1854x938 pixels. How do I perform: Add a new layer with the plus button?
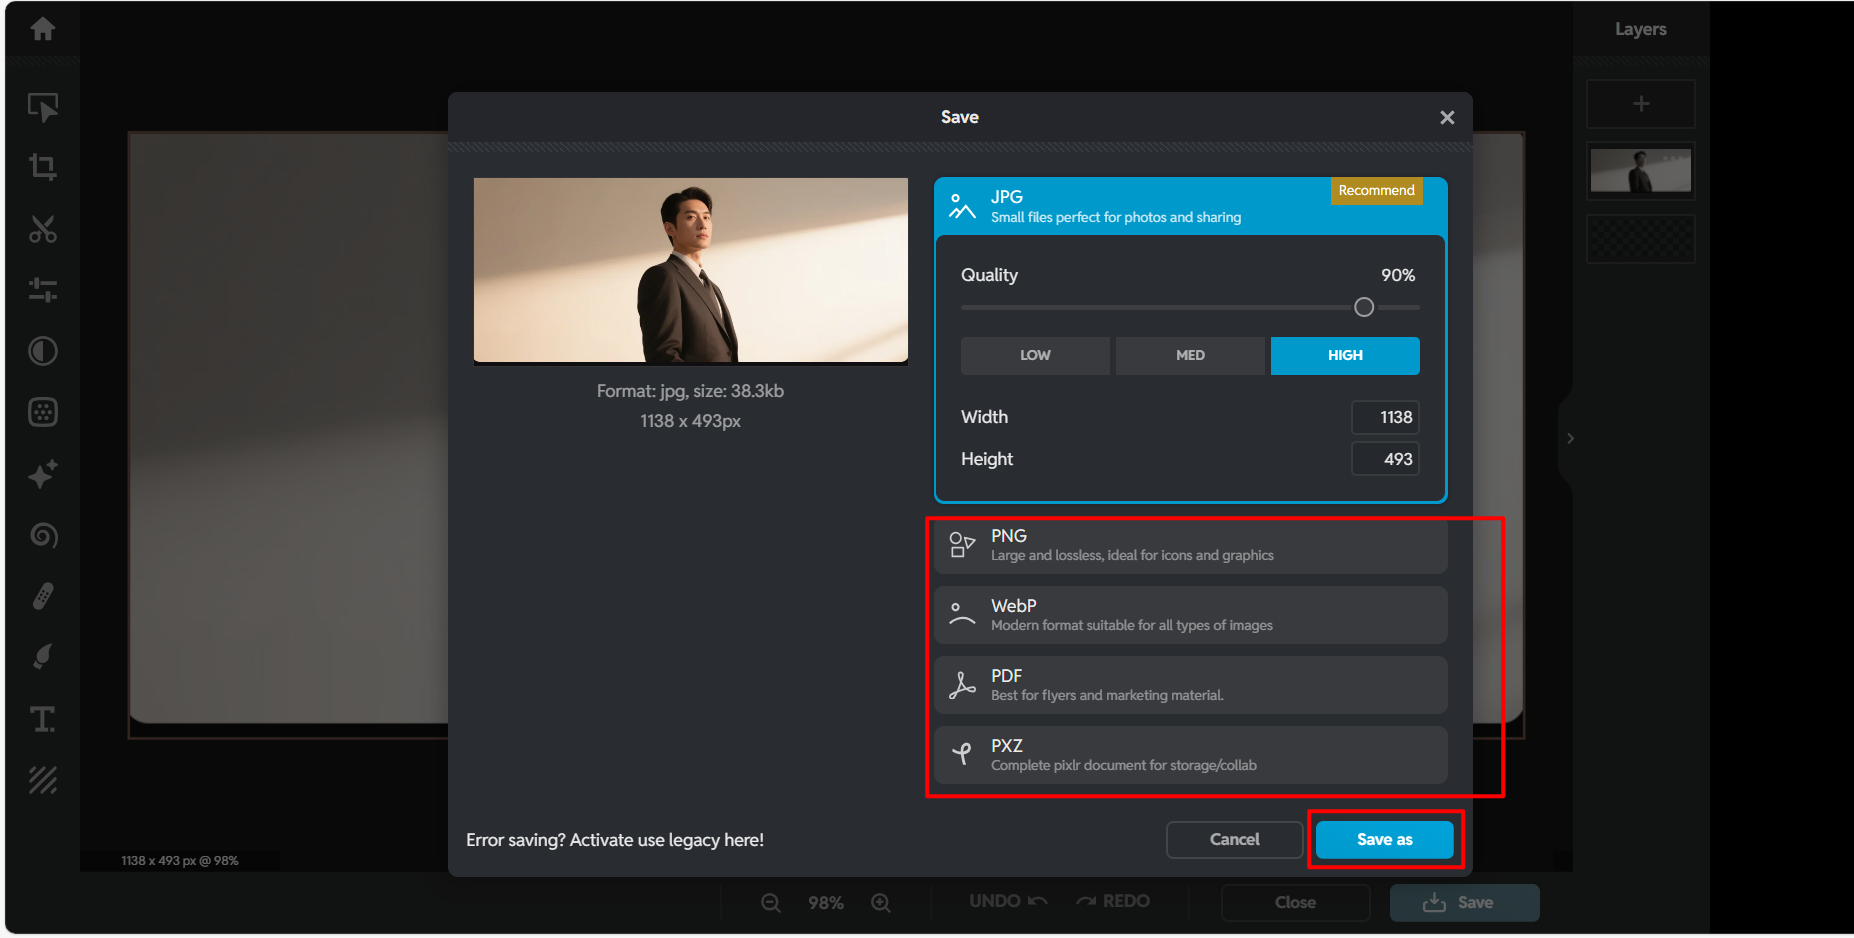click(x=1641, y=104)
